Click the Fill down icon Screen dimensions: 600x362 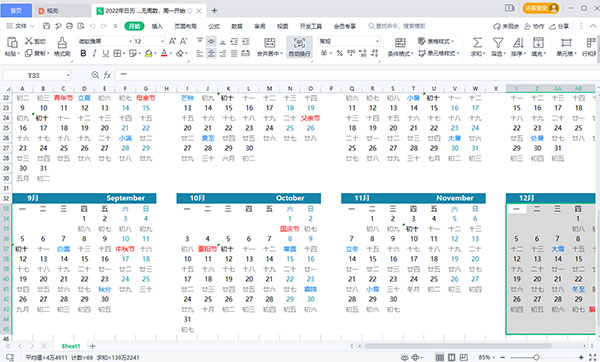click(538, 42)
